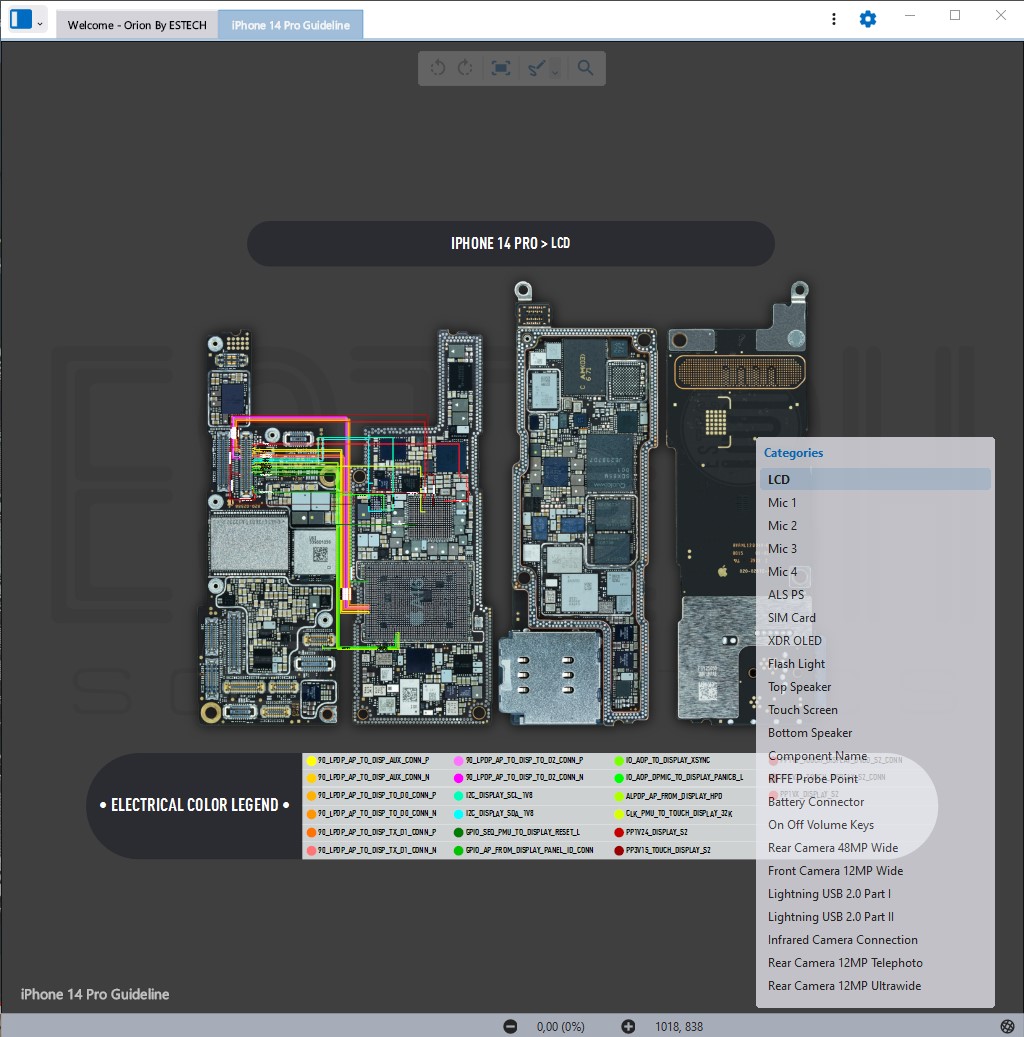This screenshot has height=1037, width=1024.
Task: Open Infrared Camera Connection category
Action: click(x=875, y=940)
